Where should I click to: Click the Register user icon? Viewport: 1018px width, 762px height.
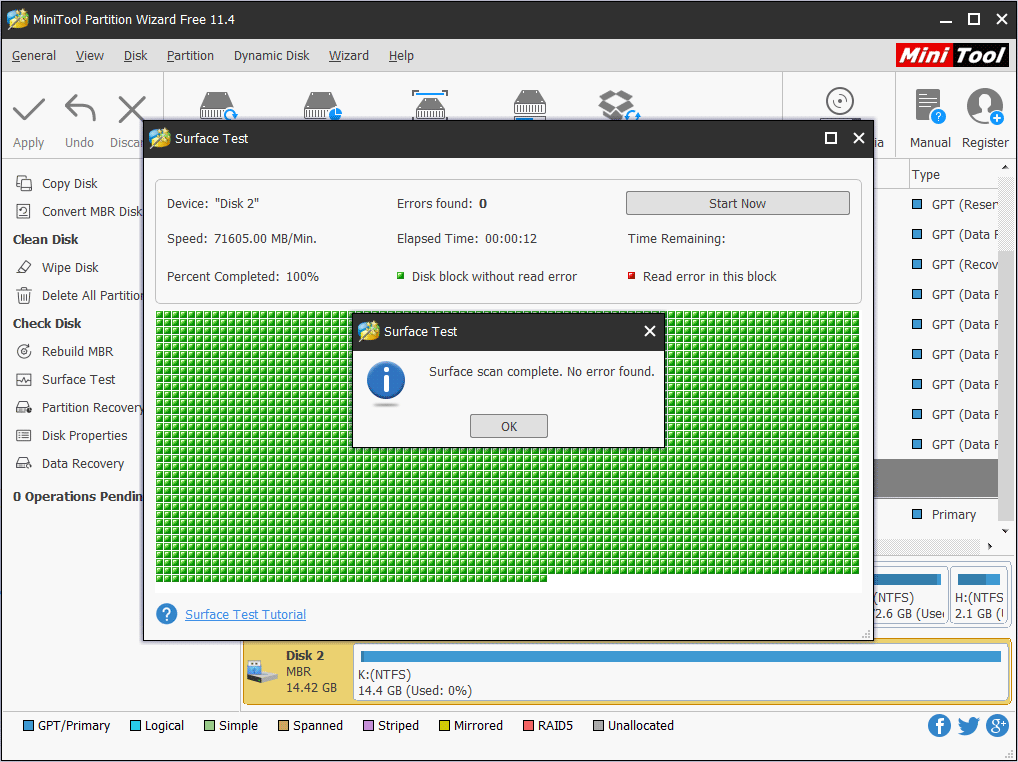(x=984, y=107)
